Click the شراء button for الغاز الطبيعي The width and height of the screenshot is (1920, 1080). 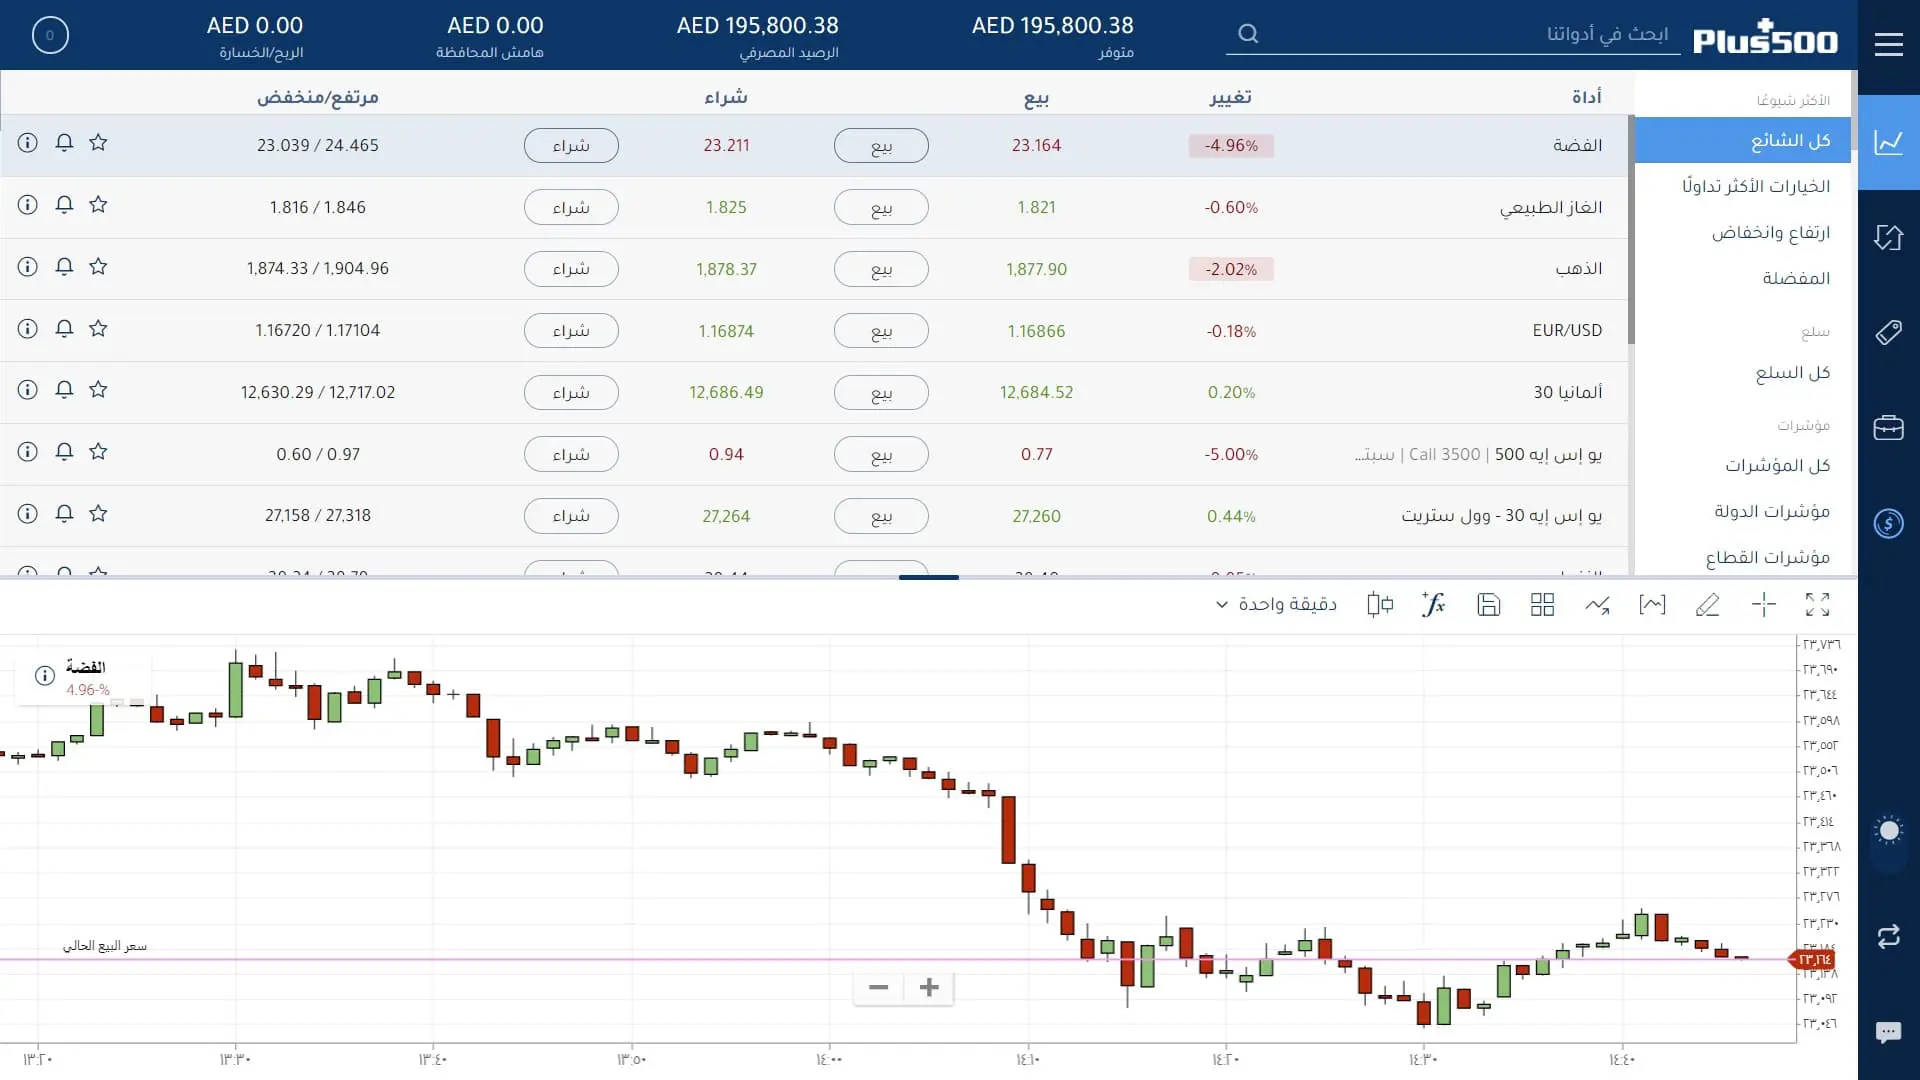571,207
